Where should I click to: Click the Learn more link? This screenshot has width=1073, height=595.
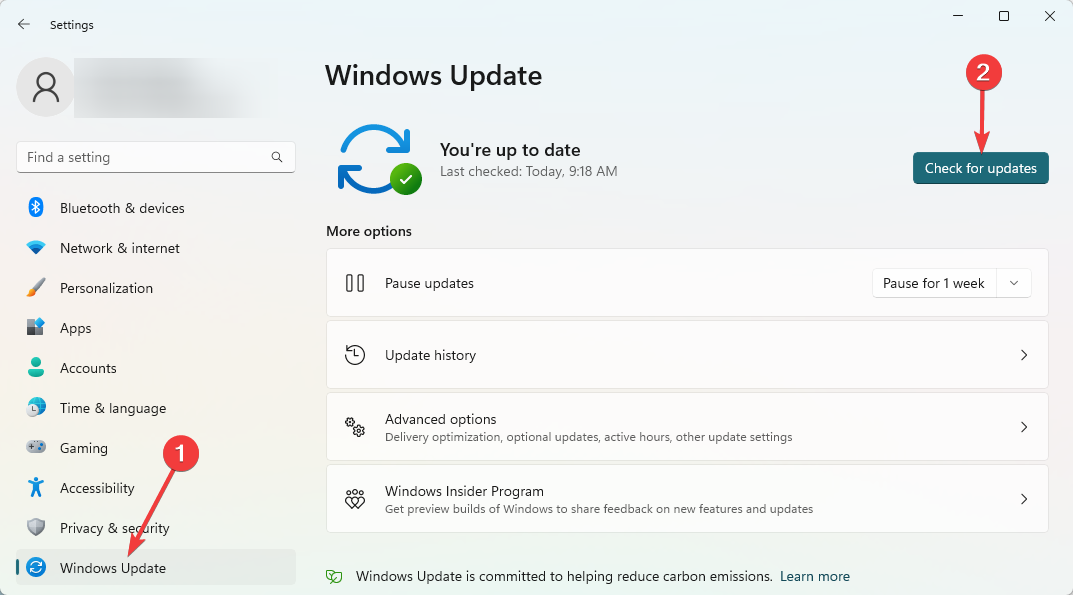(x=814, y=577)
